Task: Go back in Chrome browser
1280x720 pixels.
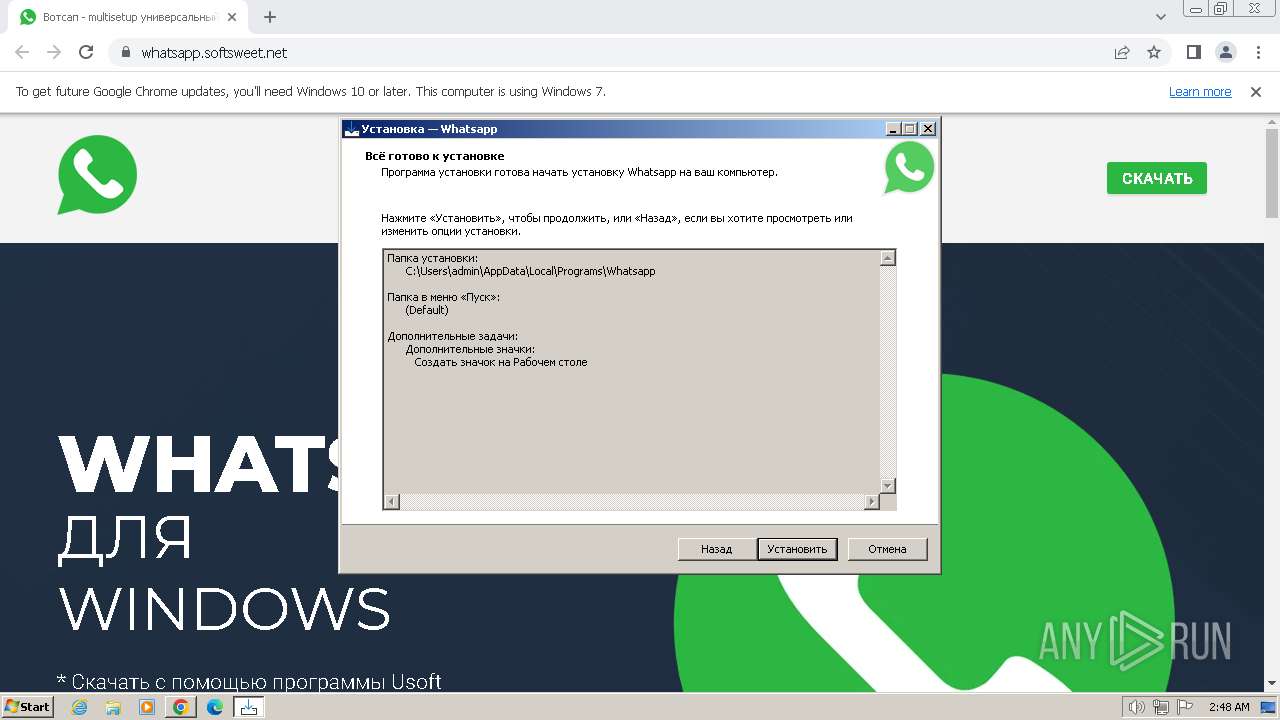Action: pos(22,52)
